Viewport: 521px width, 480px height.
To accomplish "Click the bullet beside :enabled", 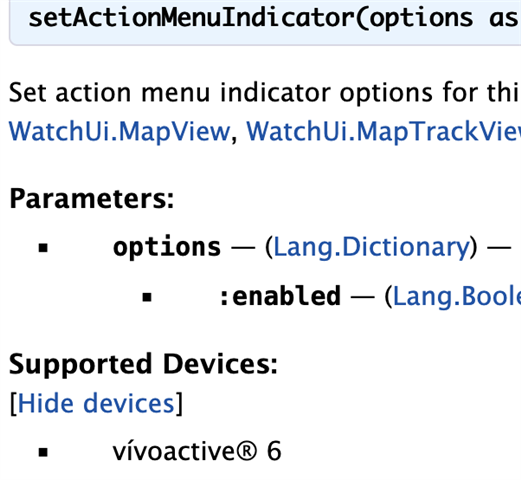I will [147, 297].
